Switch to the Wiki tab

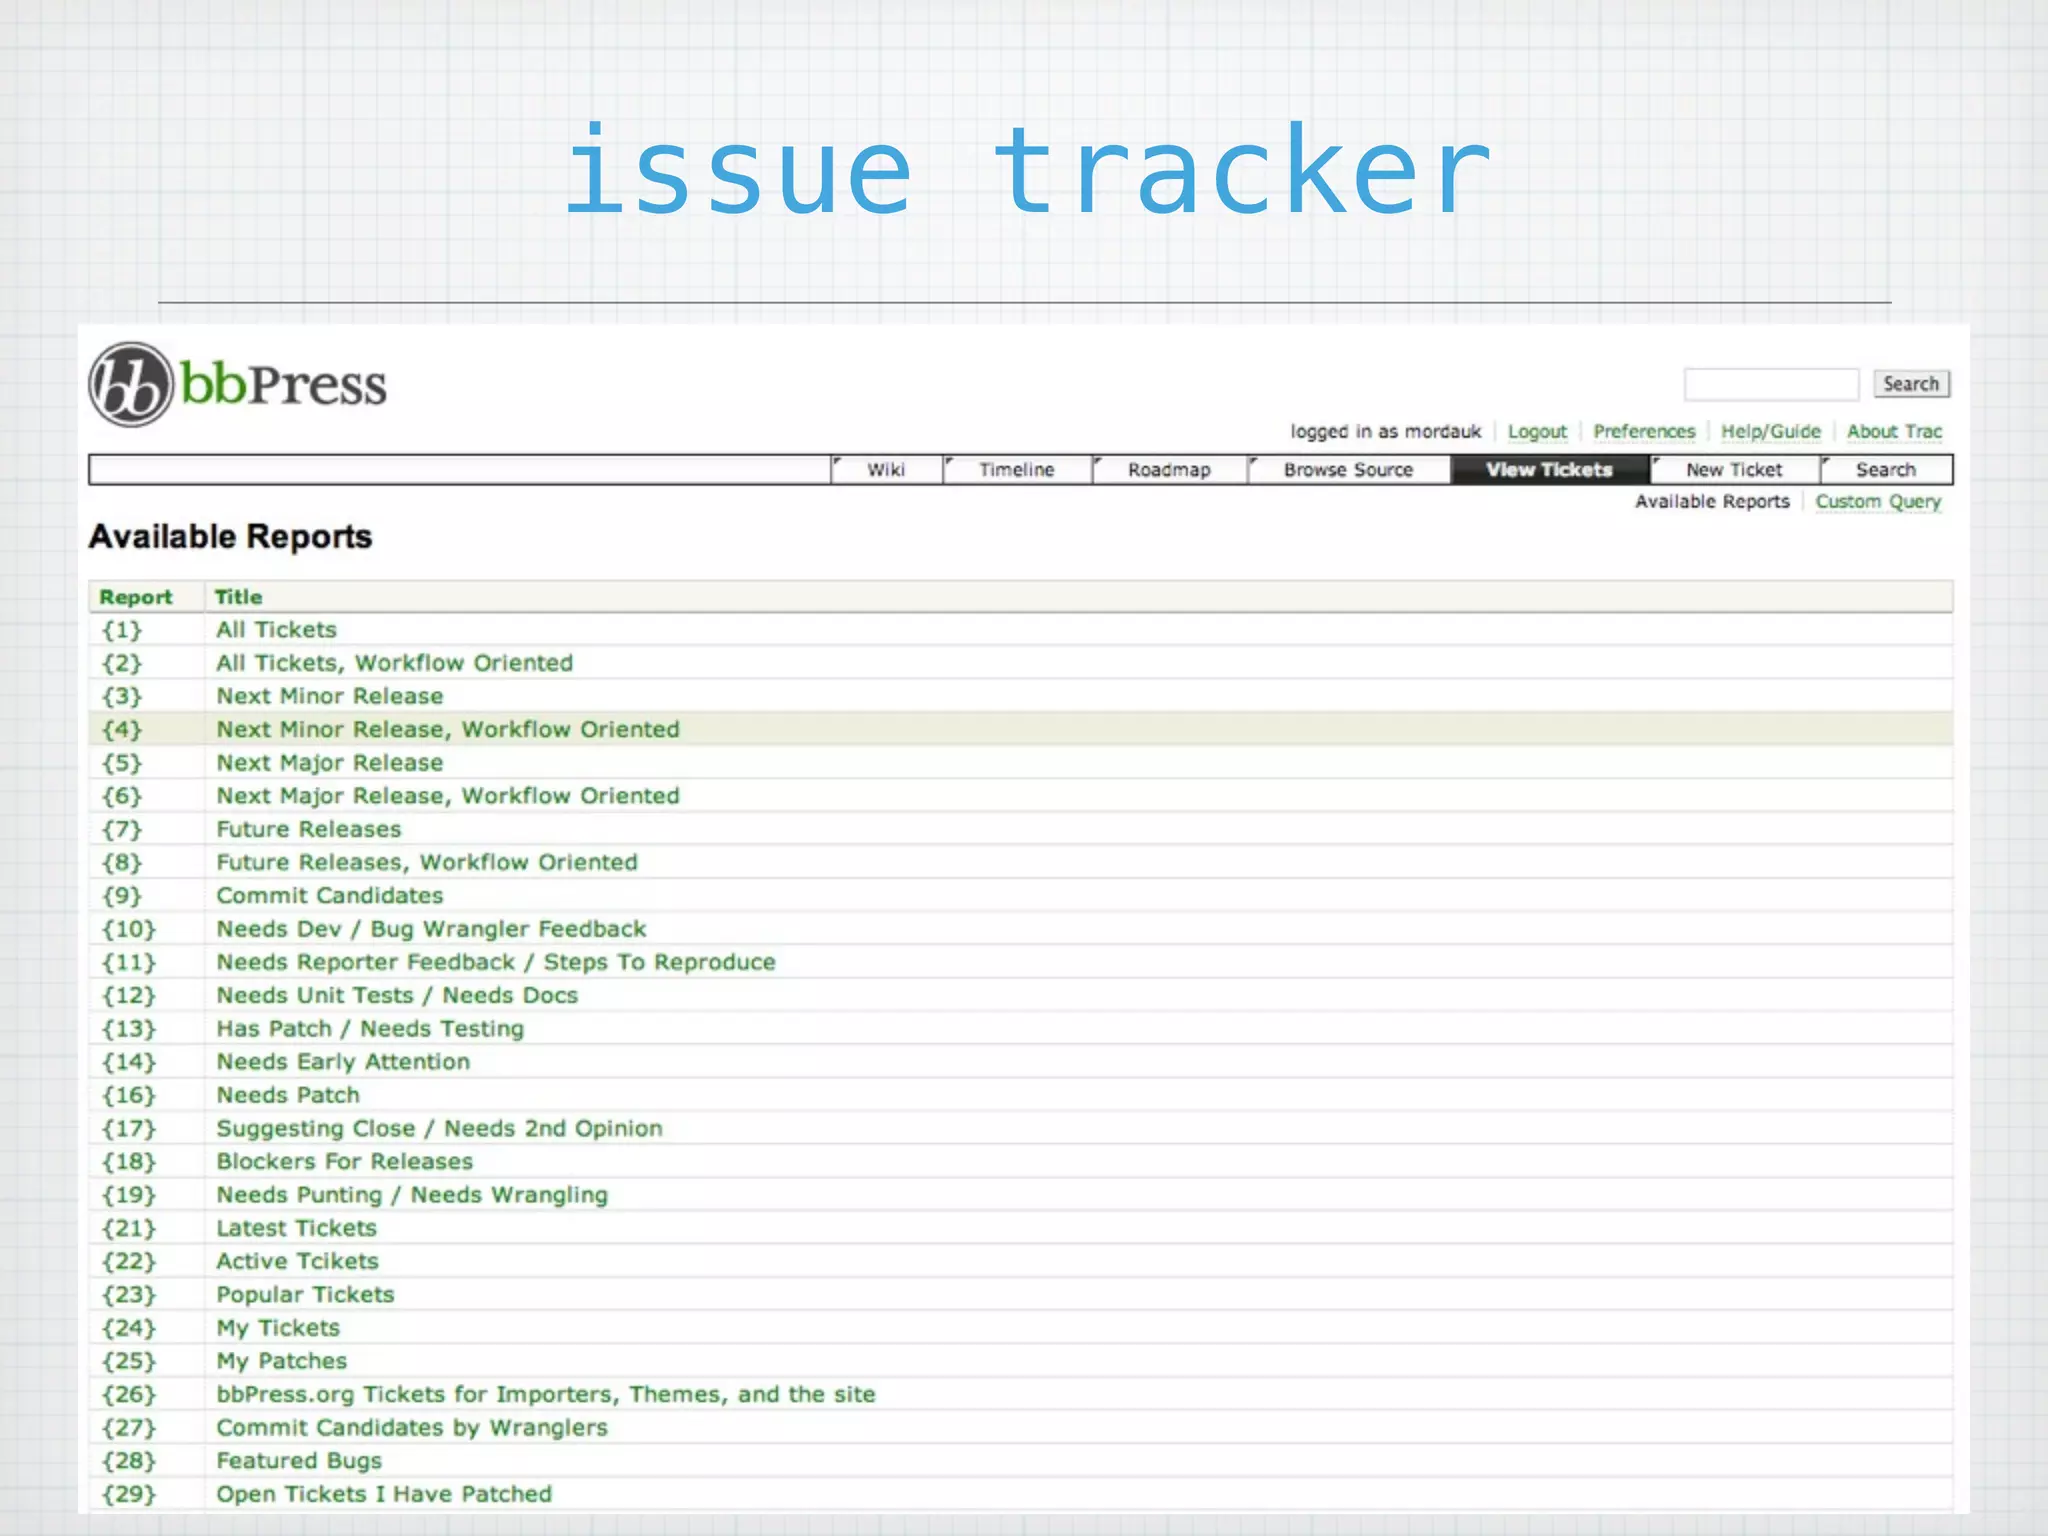pos(886,470)
